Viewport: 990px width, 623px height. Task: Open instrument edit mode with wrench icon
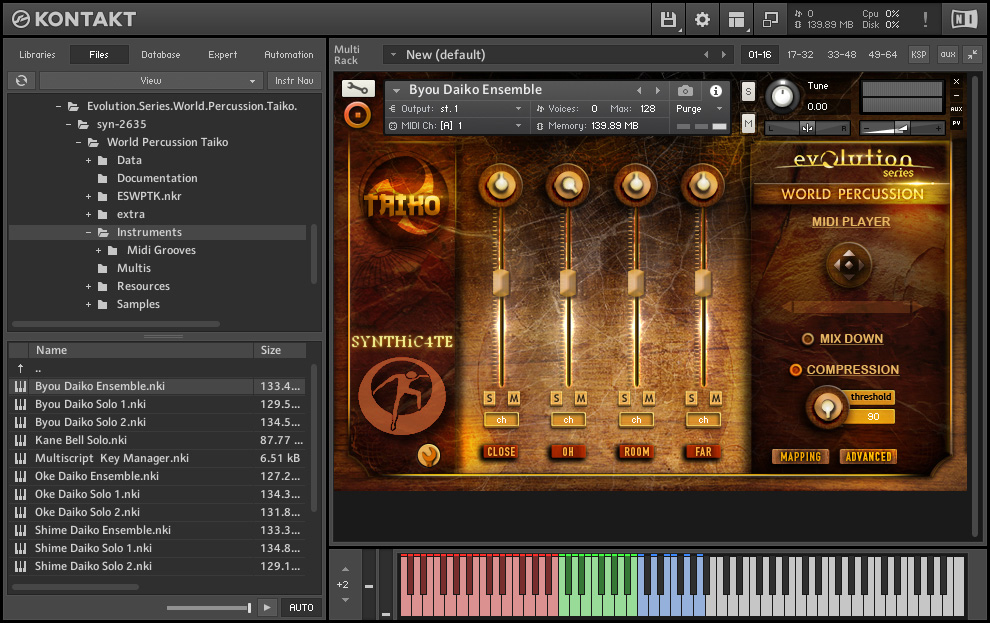coord(357,89)
